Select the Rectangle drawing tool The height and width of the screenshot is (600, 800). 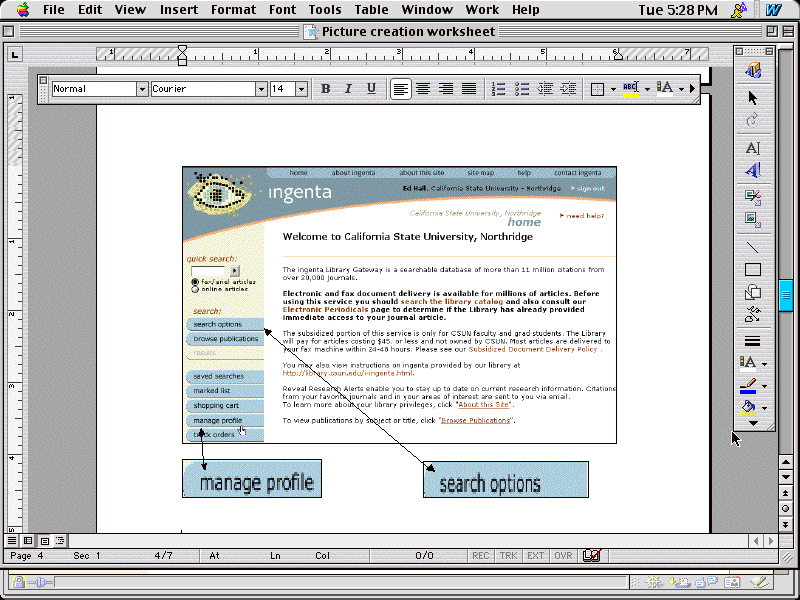(753, 269)
